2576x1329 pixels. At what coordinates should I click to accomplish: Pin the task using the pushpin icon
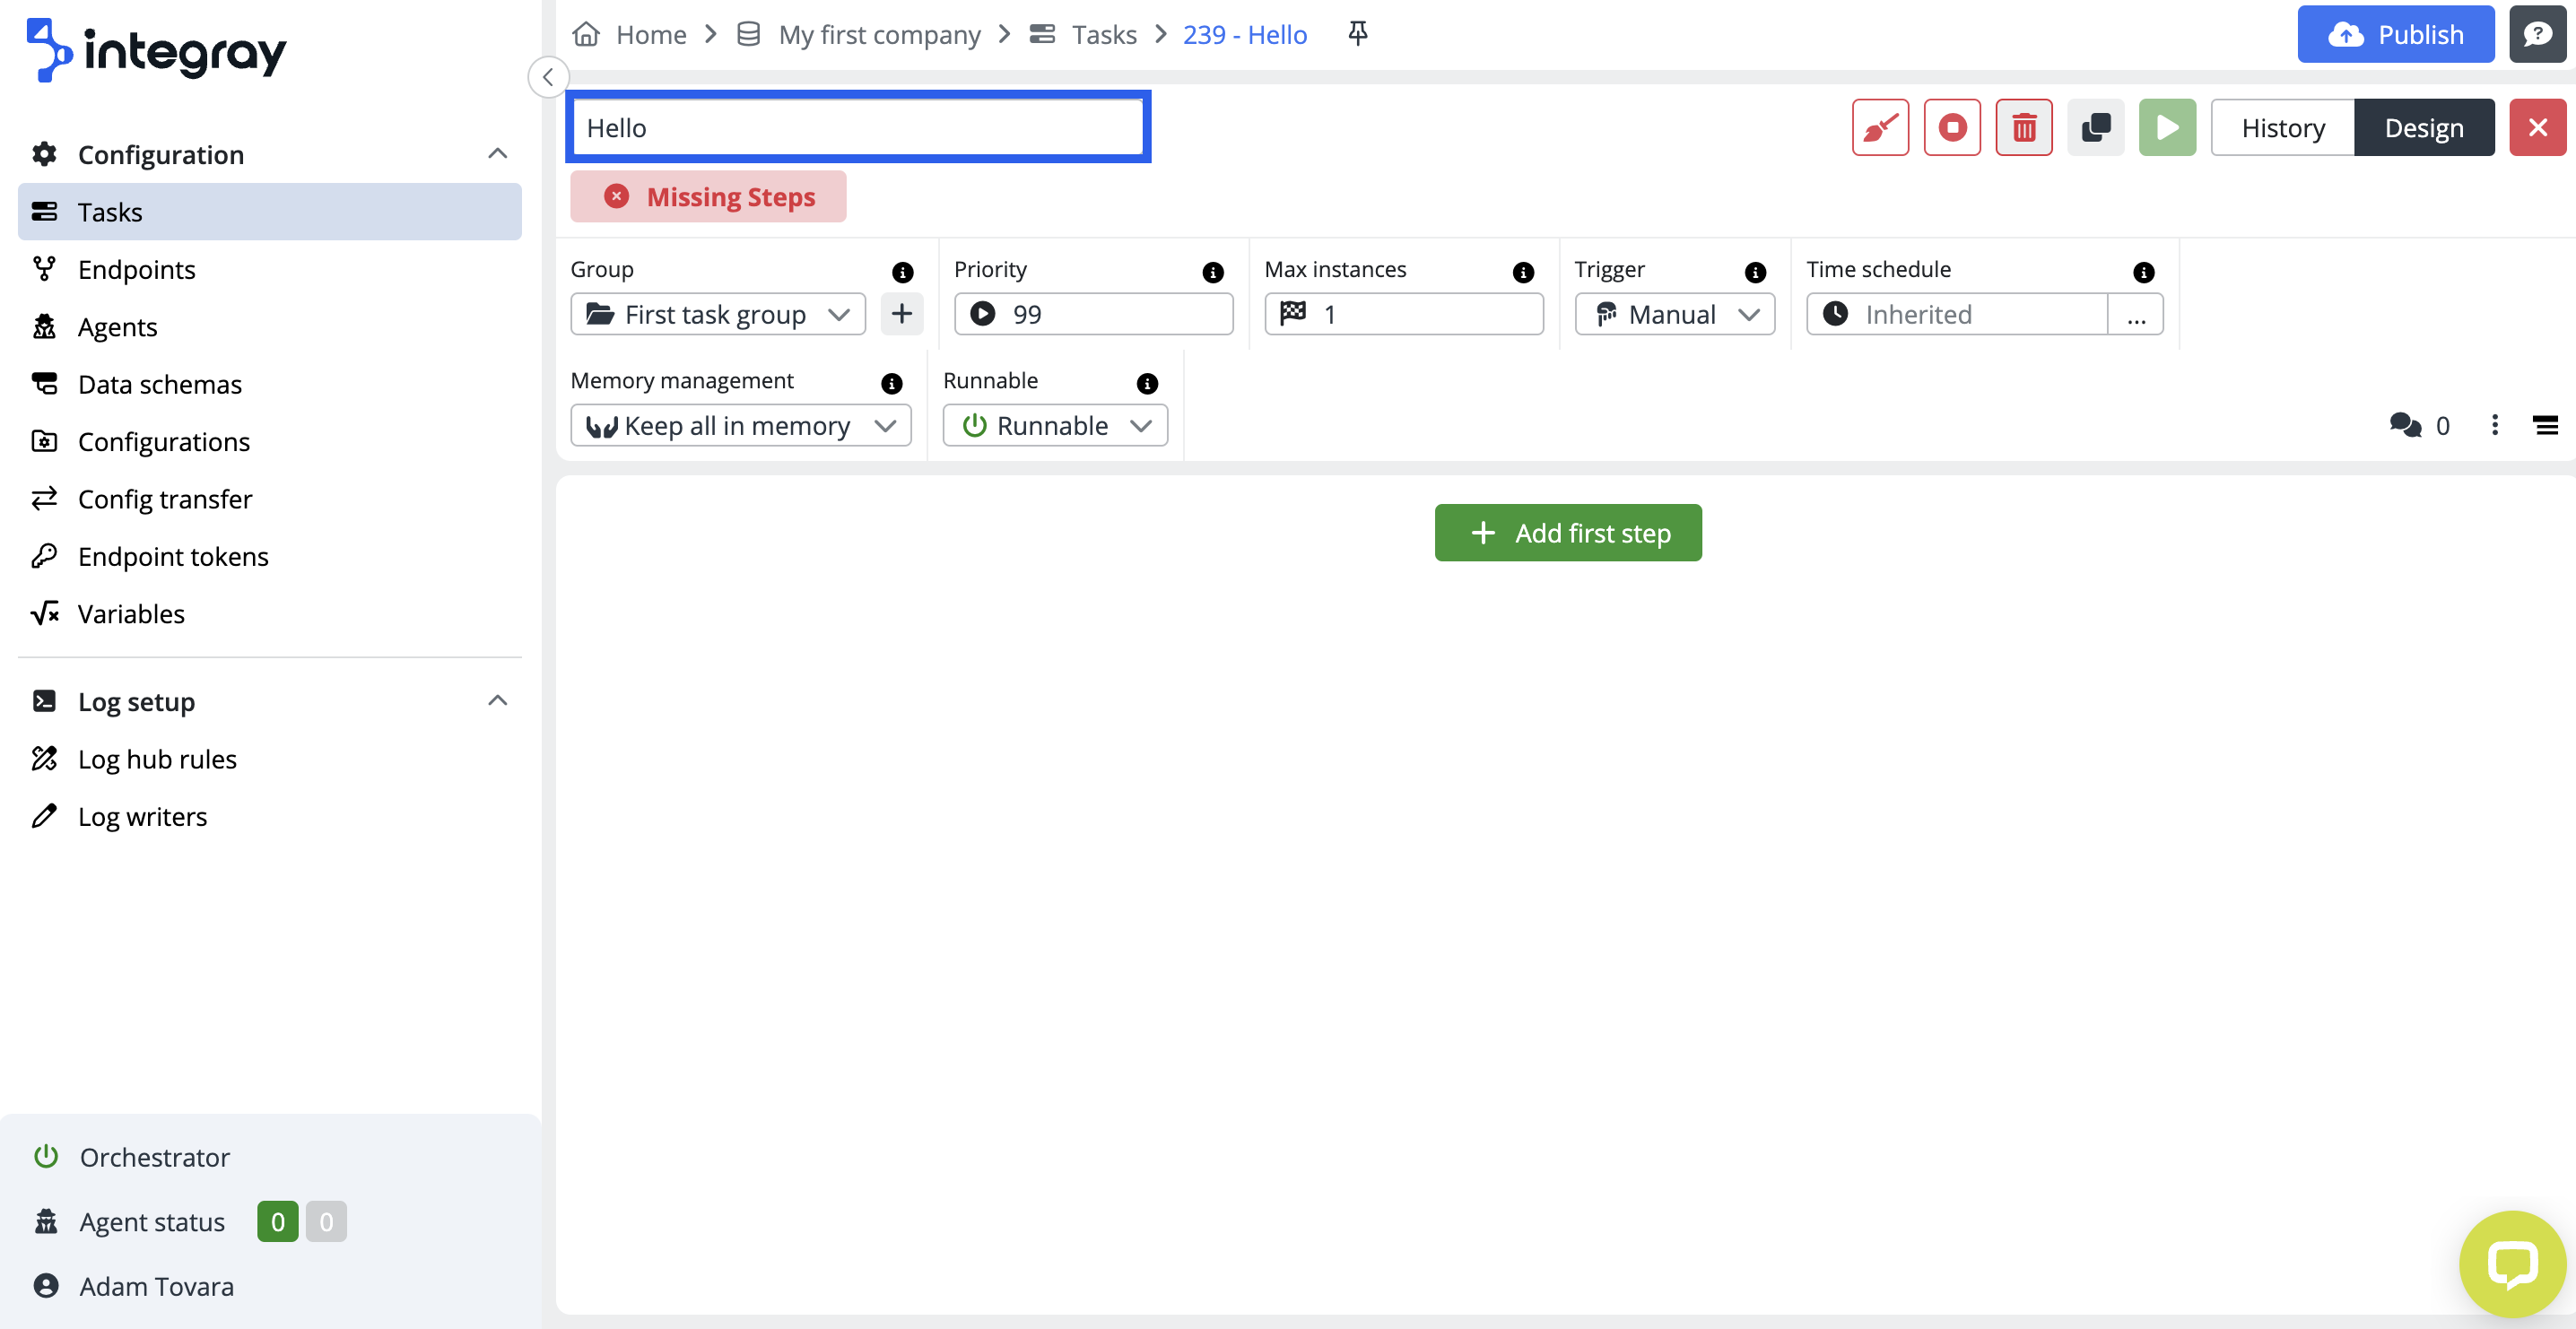[x=1357, y=34]
